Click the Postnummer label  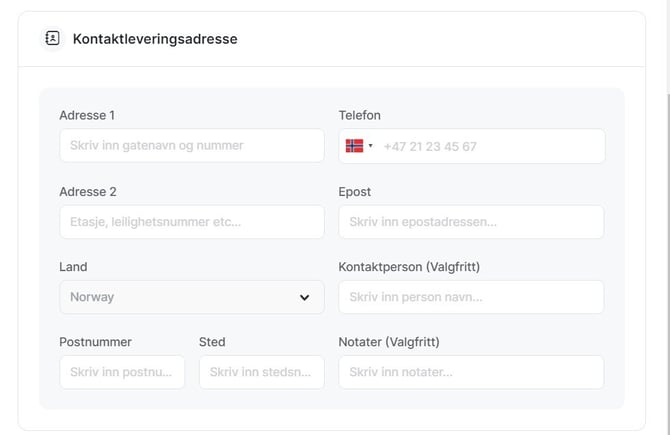(95, 342)
